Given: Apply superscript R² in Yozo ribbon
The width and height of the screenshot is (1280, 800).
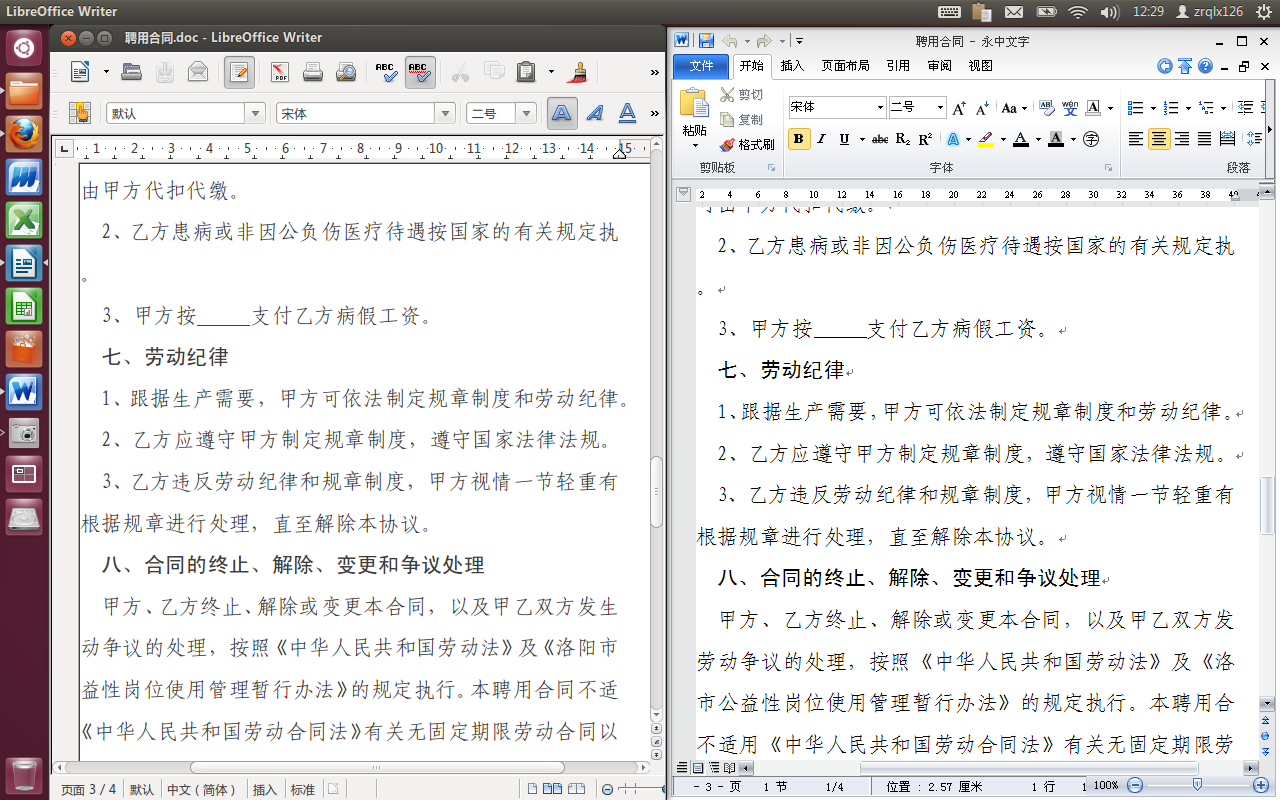Looking at the screenshot, I should tap(925, 139).
